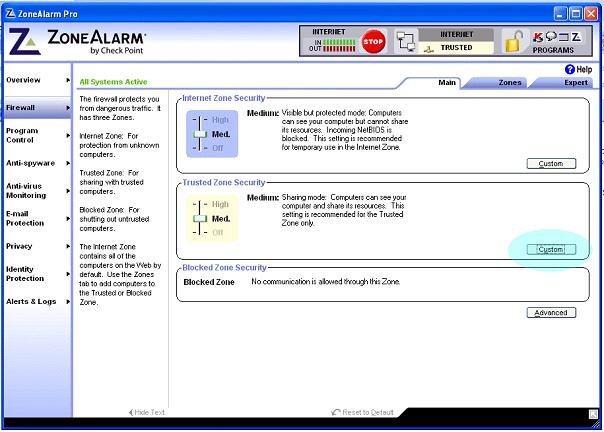The height and width of the screenshot is (432, 604).
Task: Click the Internet Zone security slider handle
Action: click(x=200, y=134)
